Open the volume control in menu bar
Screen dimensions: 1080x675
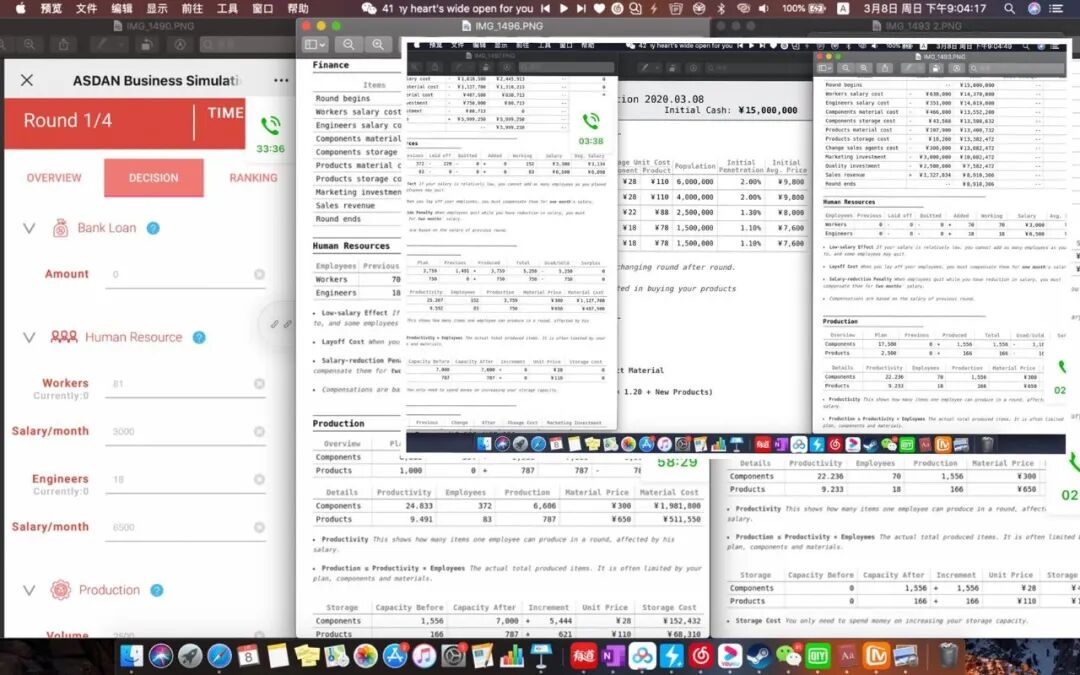pos(763,8)
